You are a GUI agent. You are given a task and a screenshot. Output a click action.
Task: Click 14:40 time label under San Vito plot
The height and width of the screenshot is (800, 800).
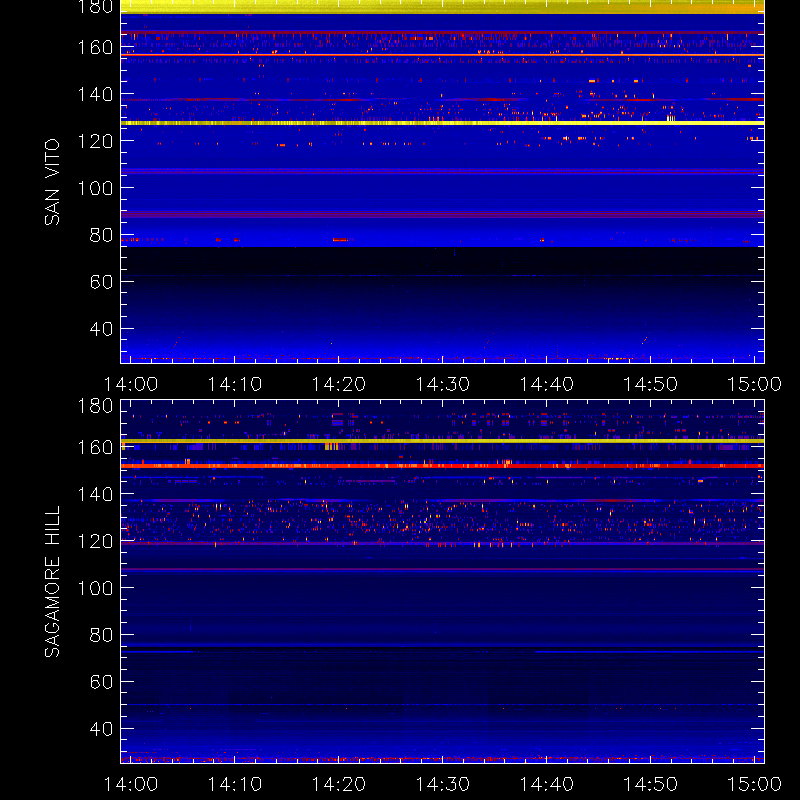point(546,384)
